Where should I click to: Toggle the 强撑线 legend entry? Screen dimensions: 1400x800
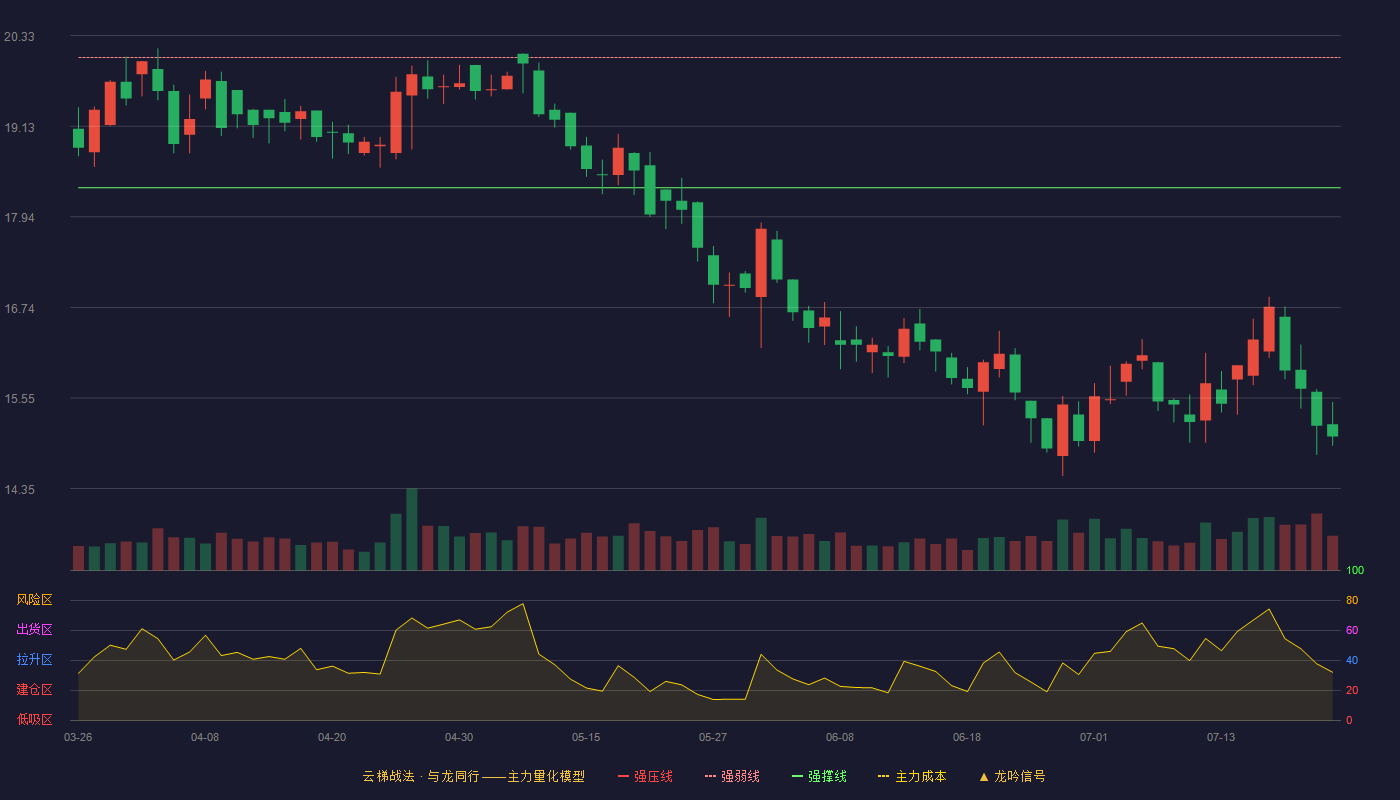pyautogui.click(x=819, y=776)
